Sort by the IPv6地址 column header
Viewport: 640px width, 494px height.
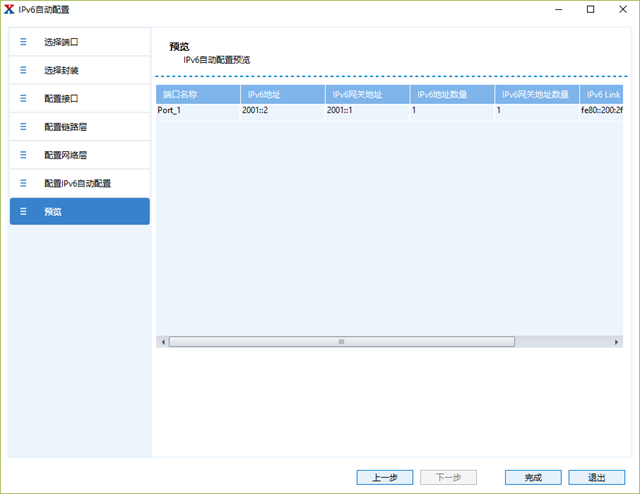(x=283, y=94)
